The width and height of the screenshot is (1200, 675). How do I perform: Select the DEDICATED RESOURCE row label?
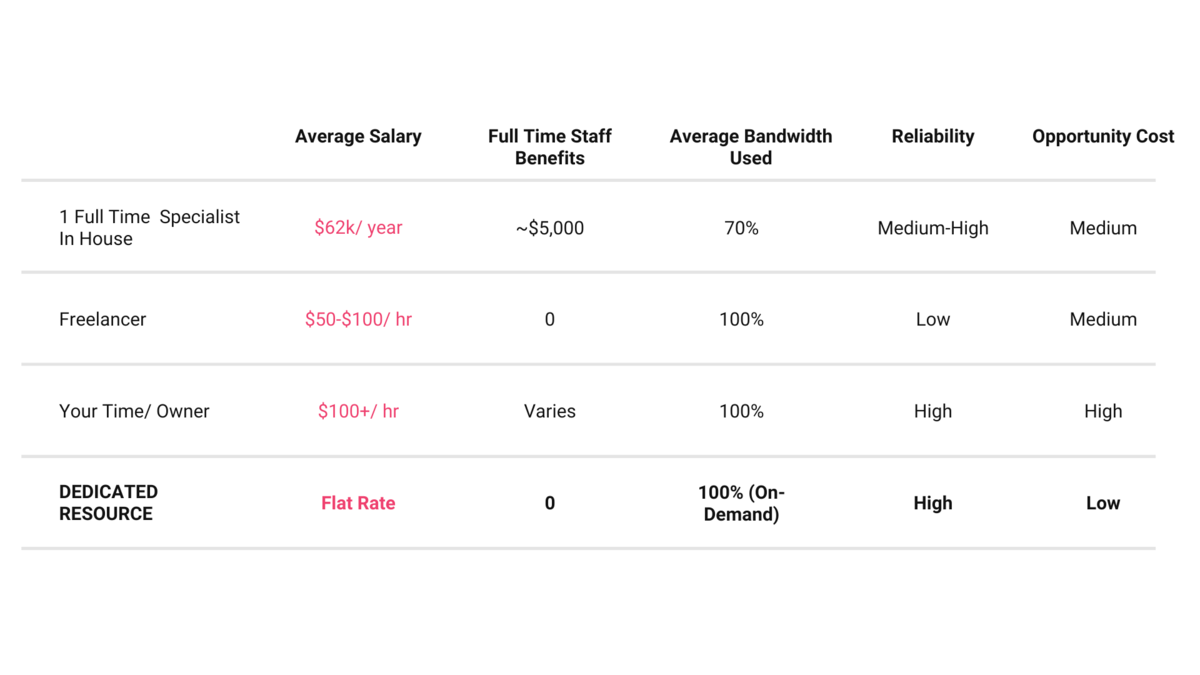click(108, 503)
